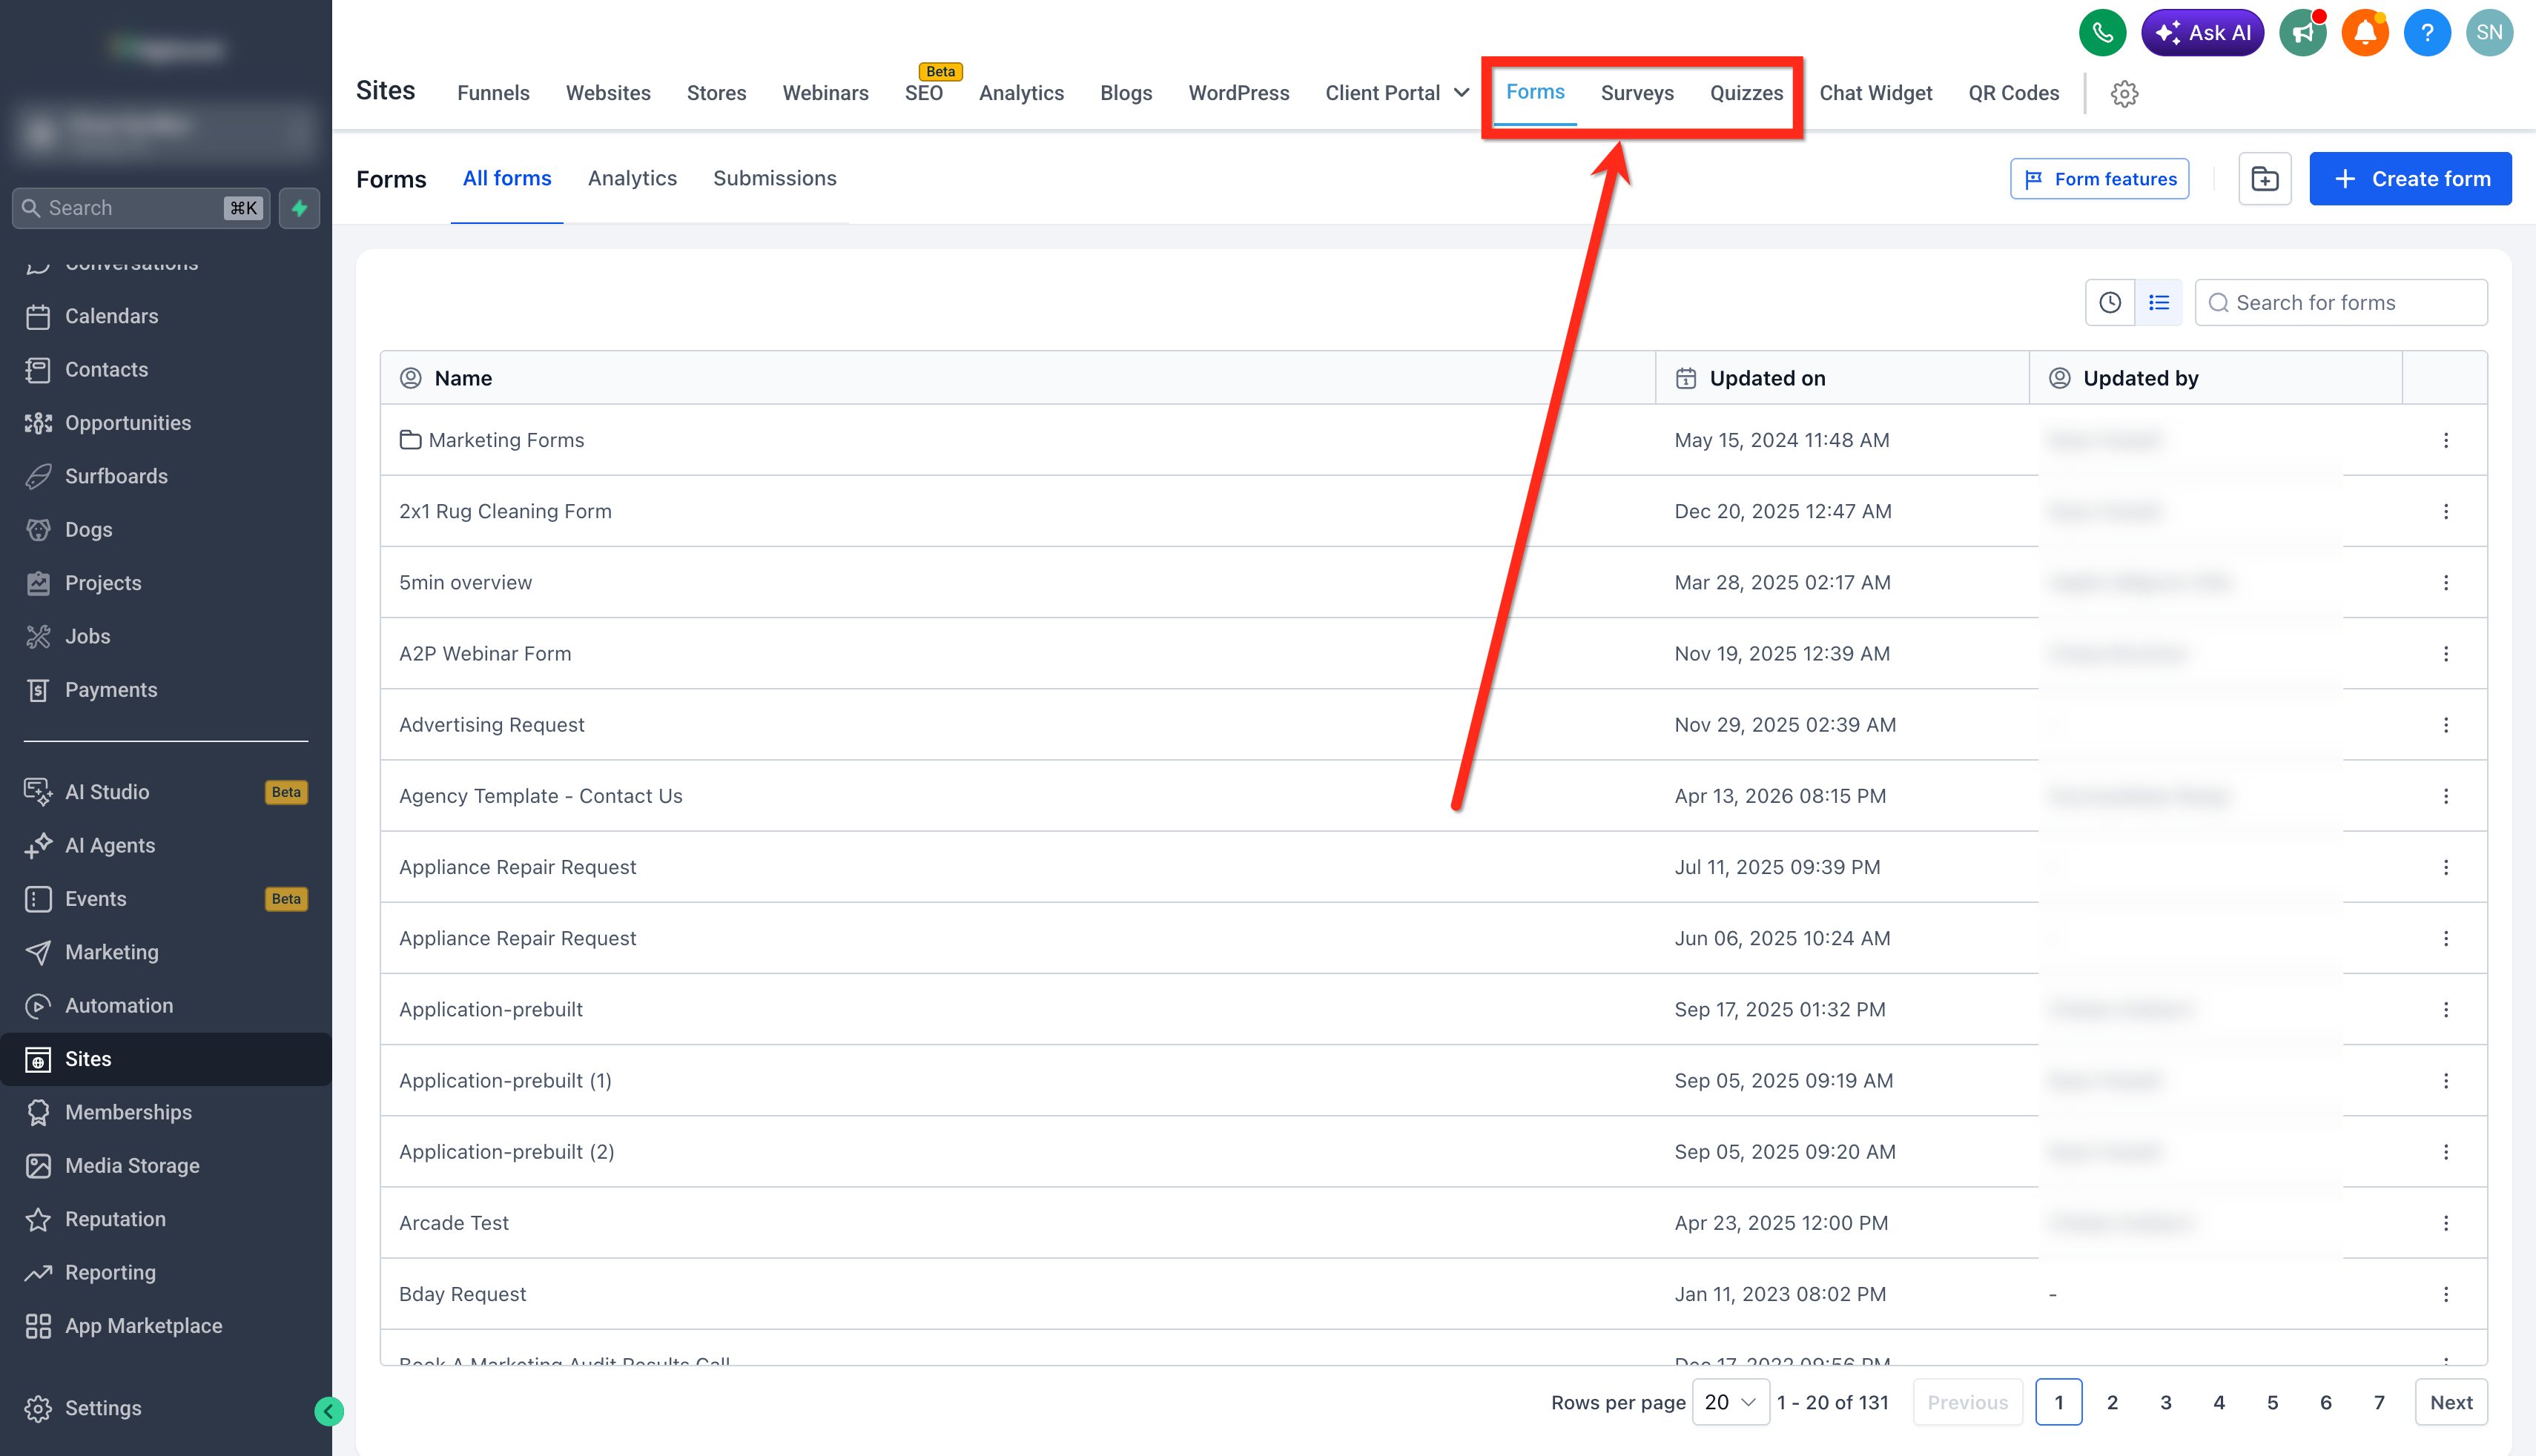
Task: Collapse the sidebar with green arrow
Action: (x=329, y=1411)
